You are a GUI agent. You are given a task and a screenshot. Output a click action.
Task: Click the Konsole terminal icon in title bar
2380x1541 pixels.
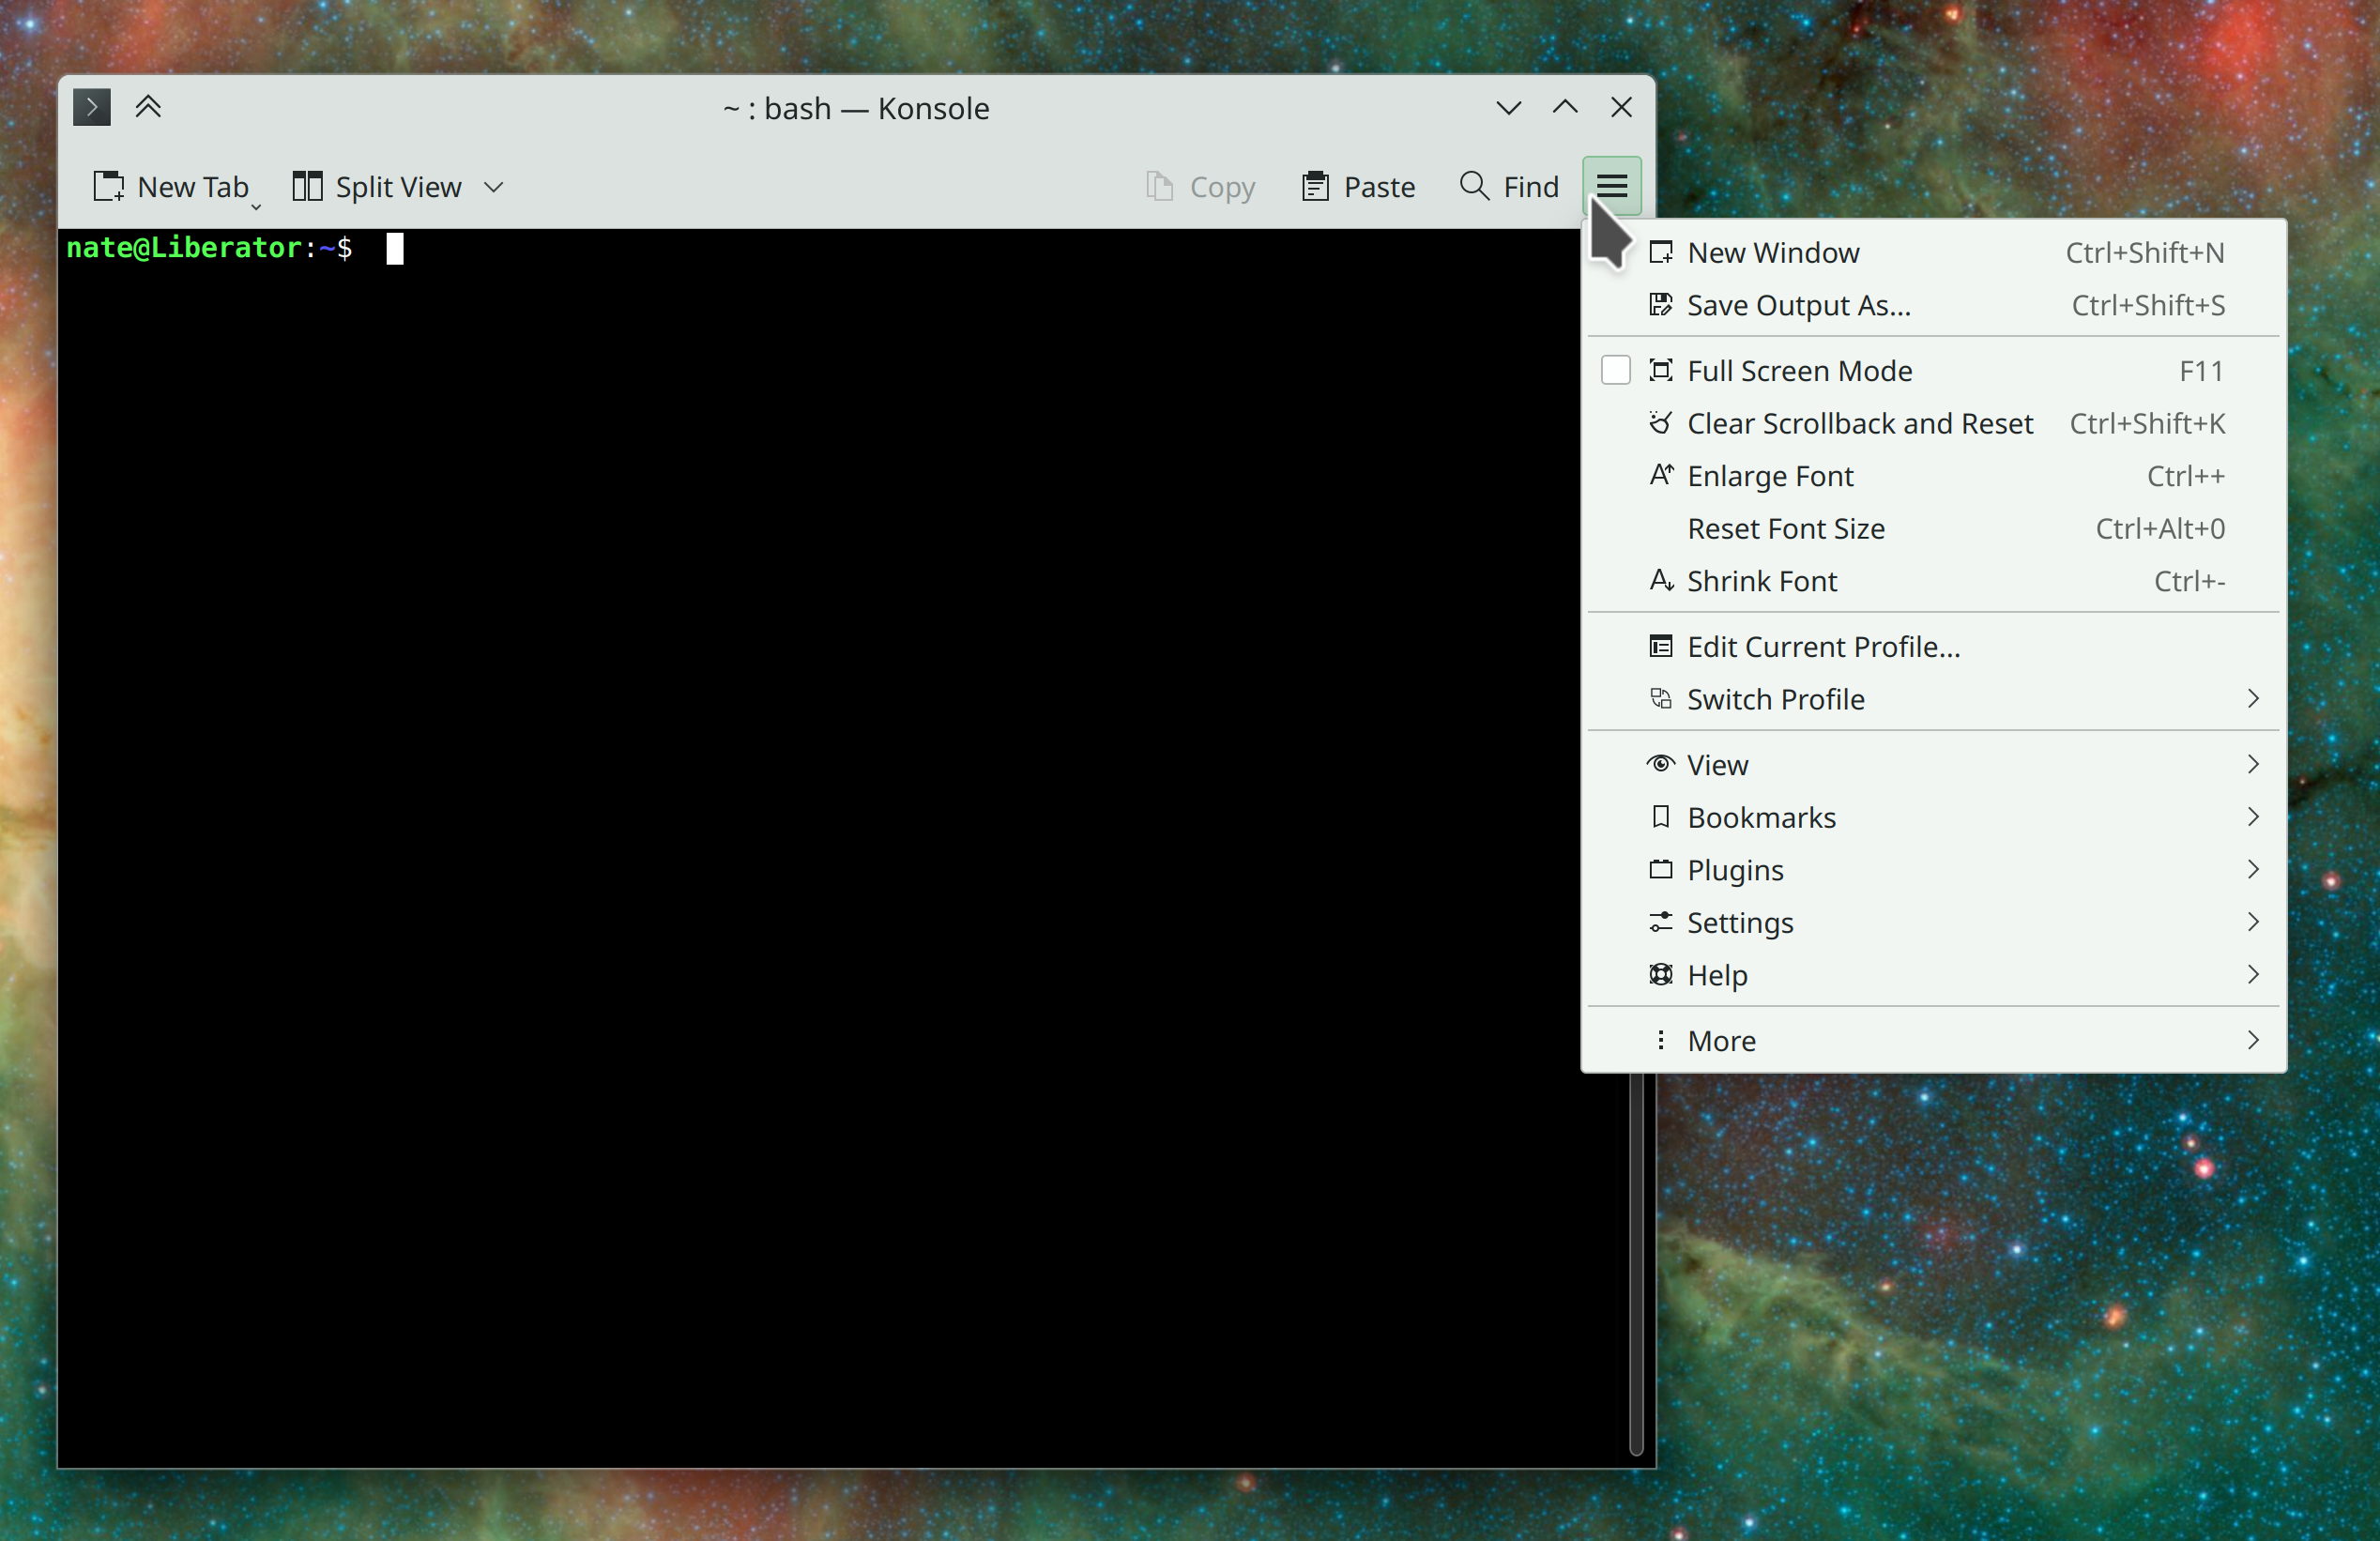coord(92,107)
